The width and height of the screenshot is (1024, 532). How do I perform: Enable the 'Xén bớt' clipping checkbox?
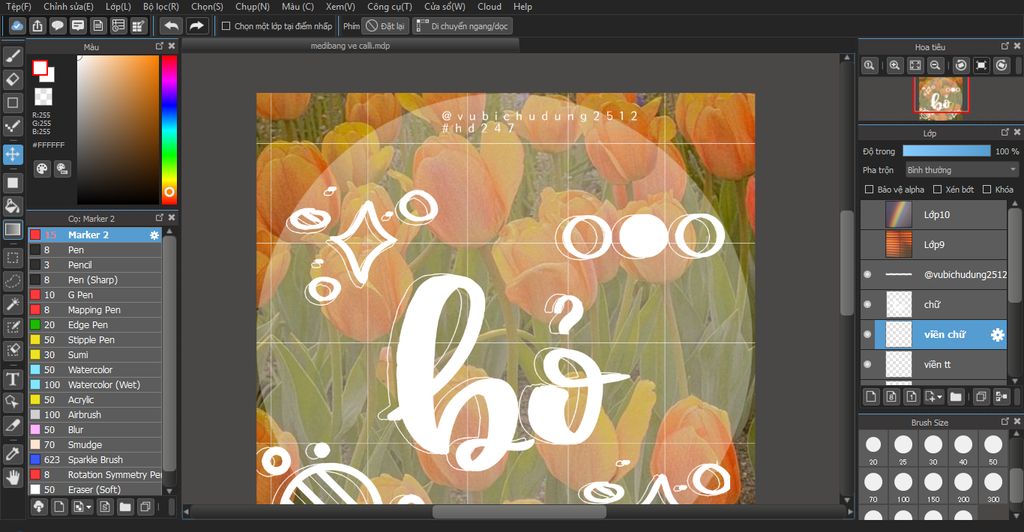click(937, 189)
